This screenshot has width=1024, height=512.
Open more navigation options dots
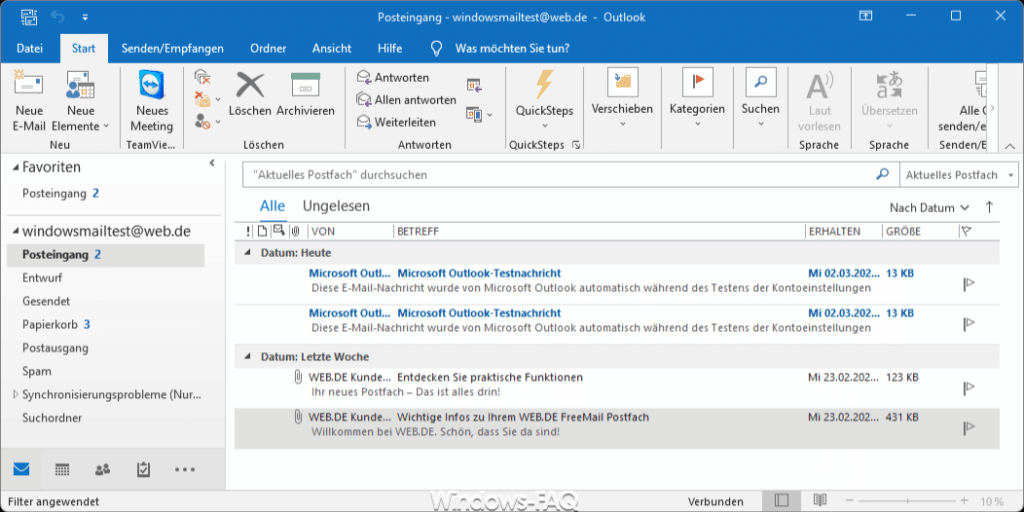pyautogui.click(x=185, y=469)
